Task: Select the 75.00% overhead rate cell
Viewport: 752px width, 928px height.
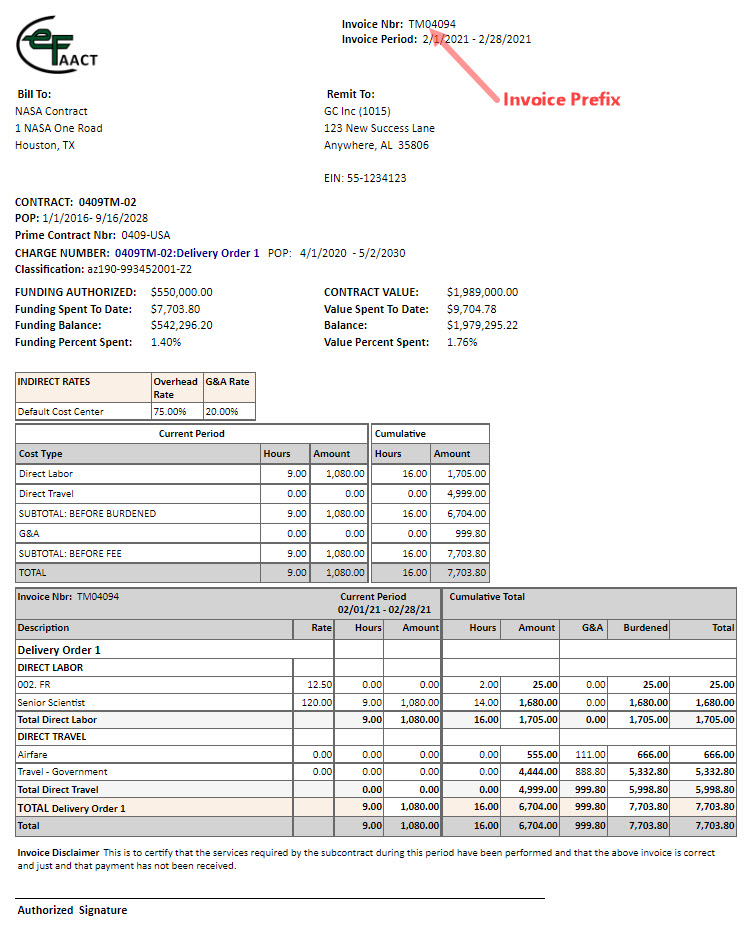Action: pyautogui.click(x=168, y=411)
